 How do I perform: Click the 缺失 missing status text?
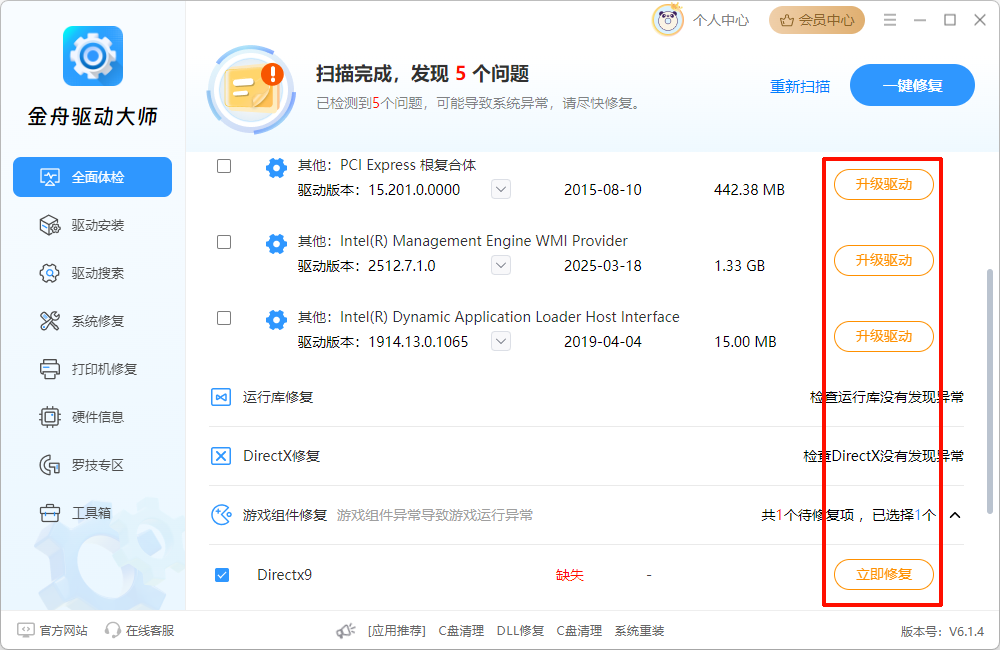(570, 575)
